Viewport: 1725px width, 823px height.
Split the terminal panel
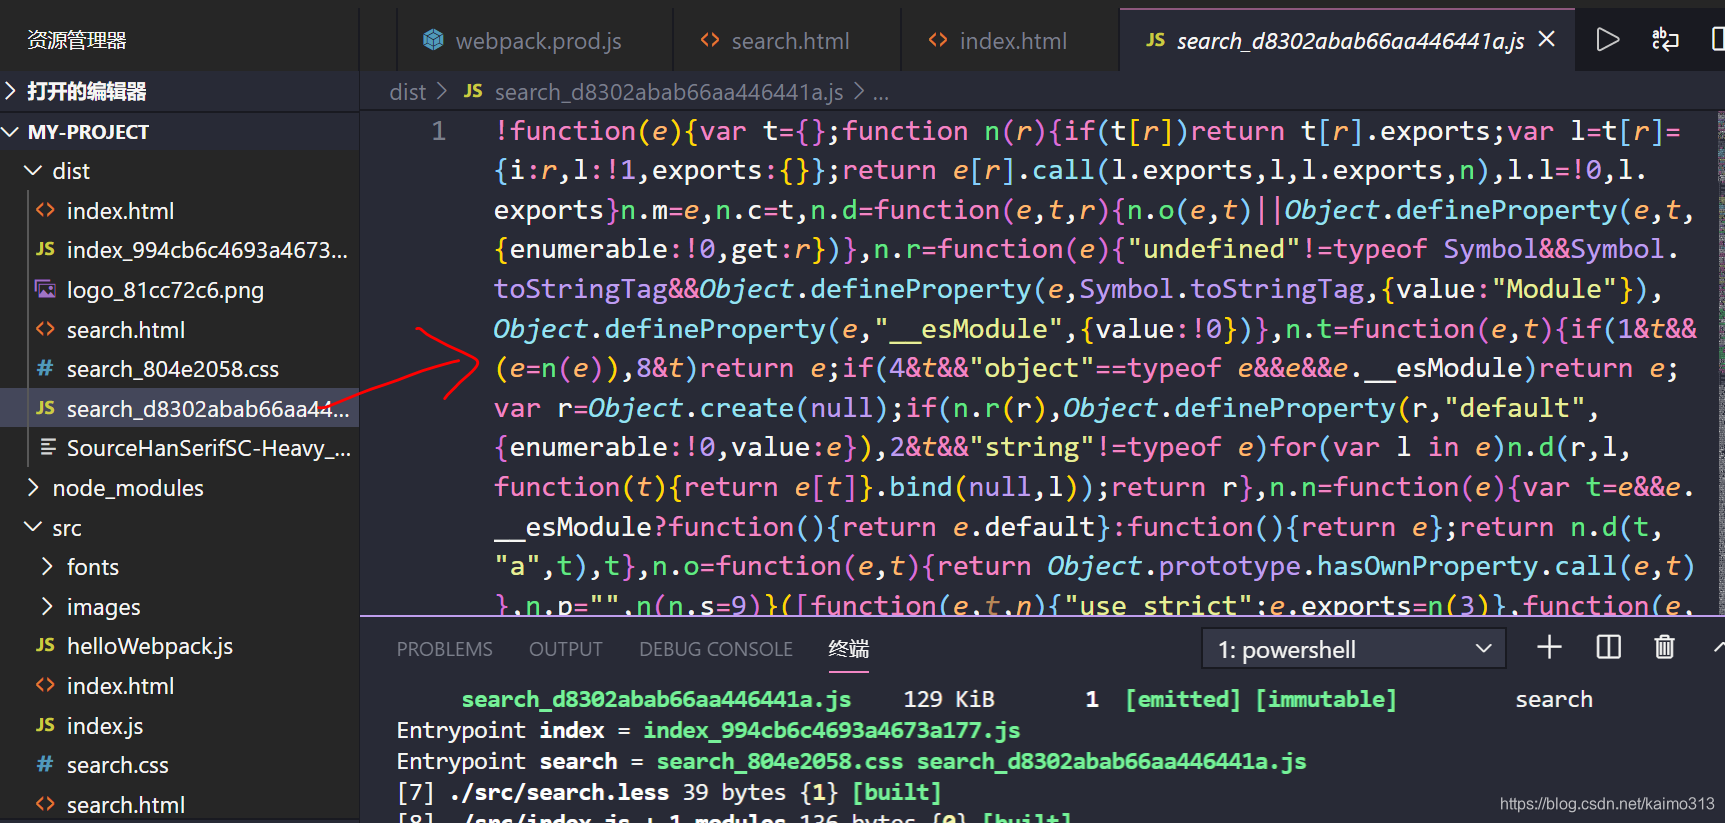click(x=1608, y=648)
